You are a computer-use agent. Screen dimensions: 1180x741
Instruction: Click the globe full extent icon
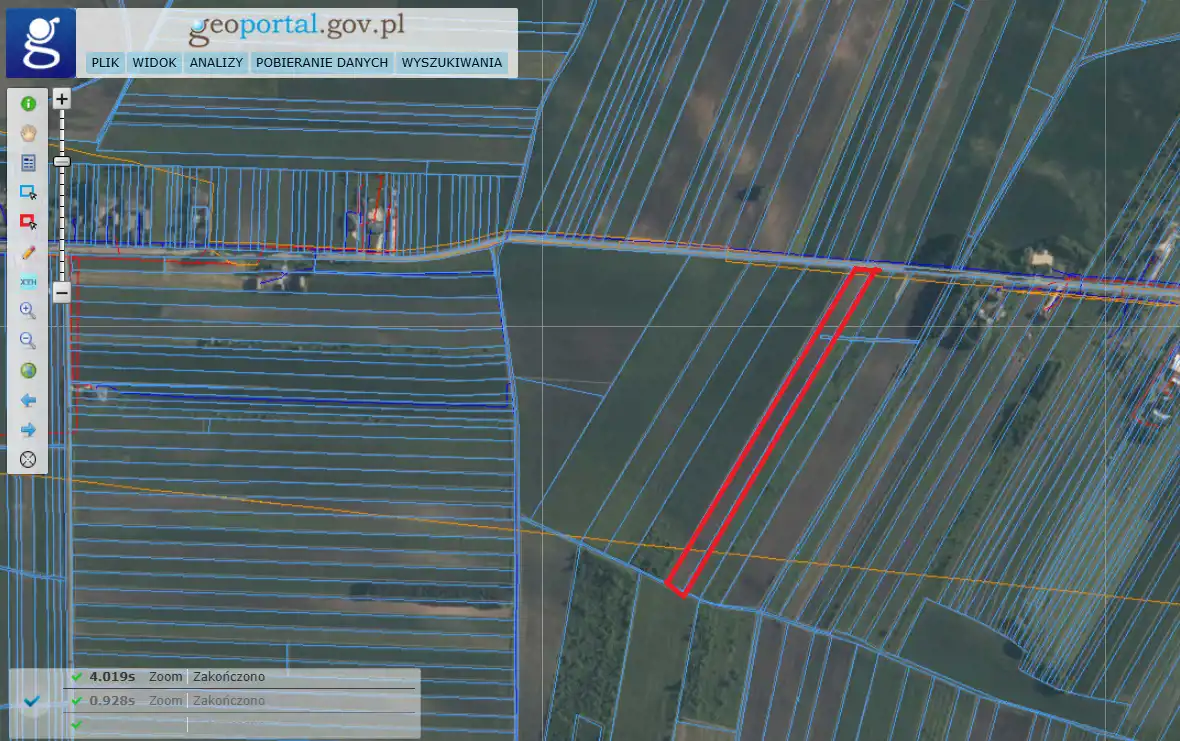28,370
